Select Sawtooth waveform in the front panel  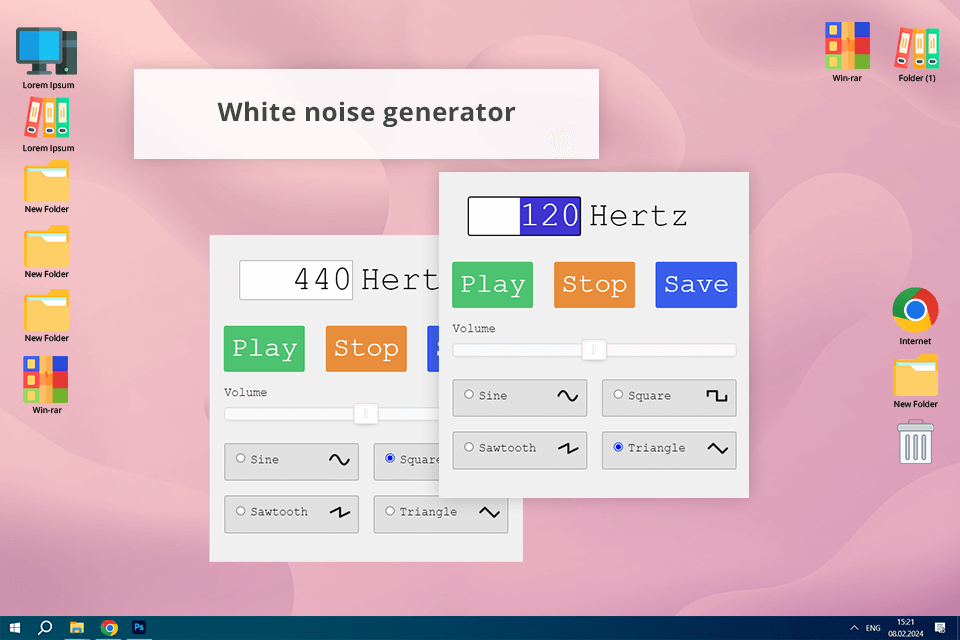pos(520,450)
